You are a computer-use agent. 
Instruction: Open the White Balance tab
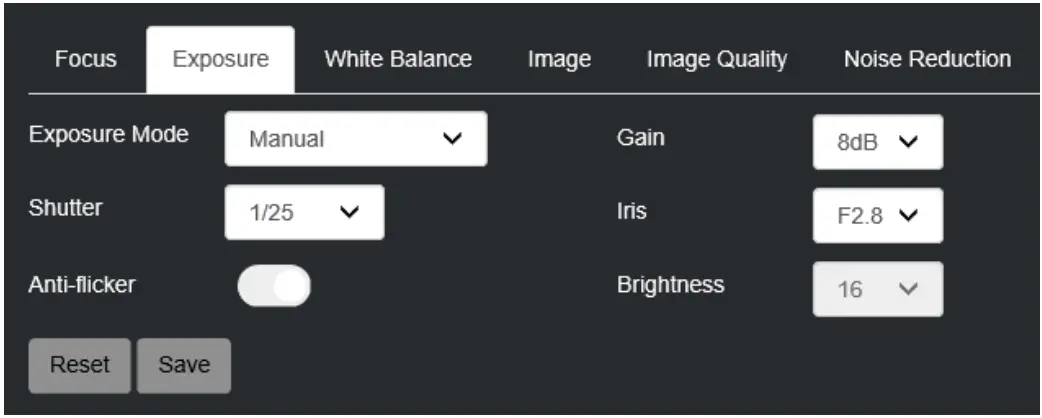click(398, 59)
